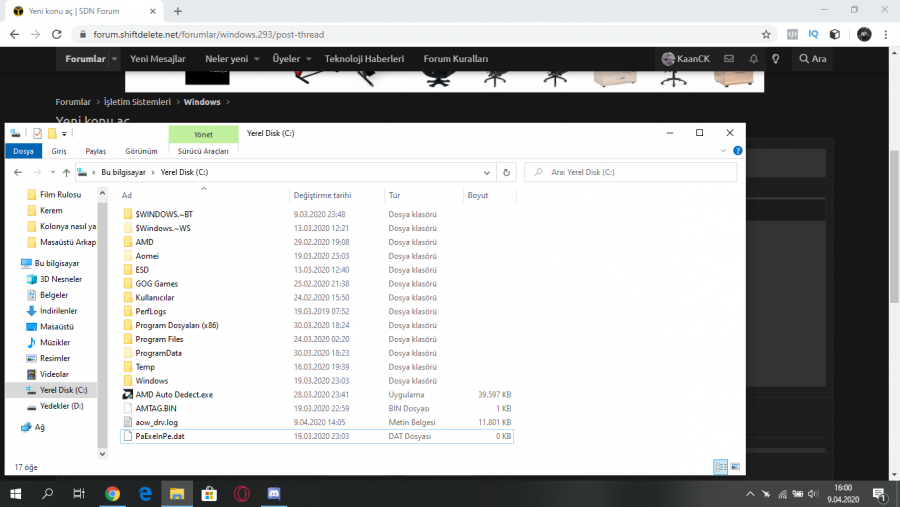Refresh the Yerel Disk (C:) folder view

pos(506,172)
